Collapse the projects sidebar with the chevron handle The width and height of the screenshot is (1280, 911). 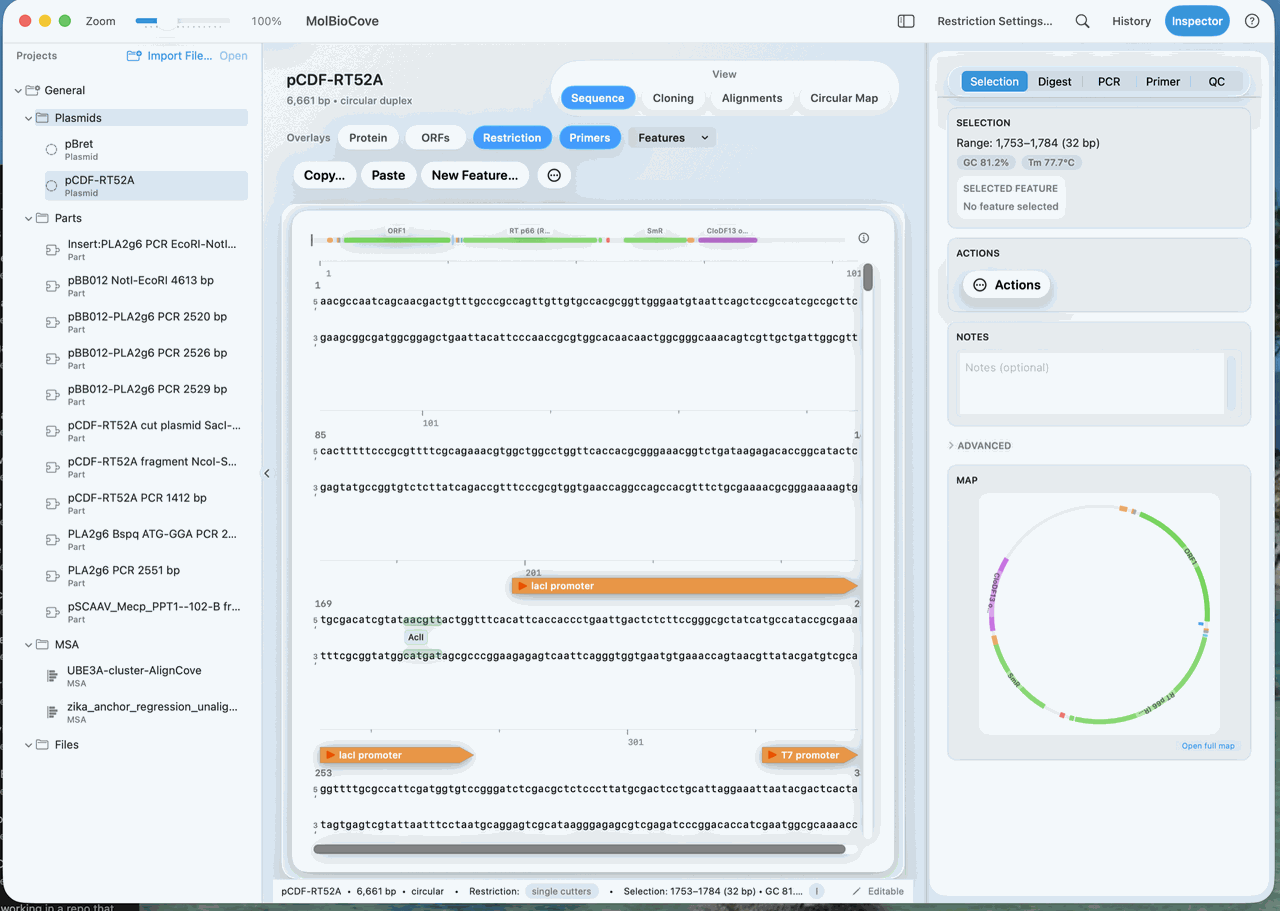pyautogui.click(x=267, y=473)
